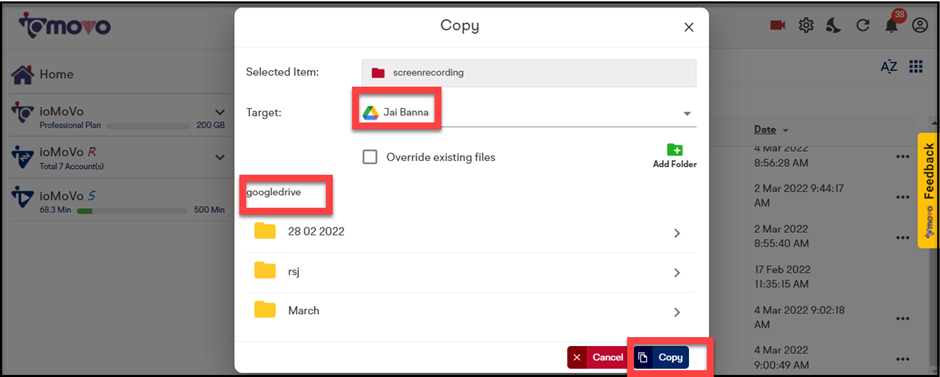
Task: Open the Feedback side tab
Action: [928, 191]
